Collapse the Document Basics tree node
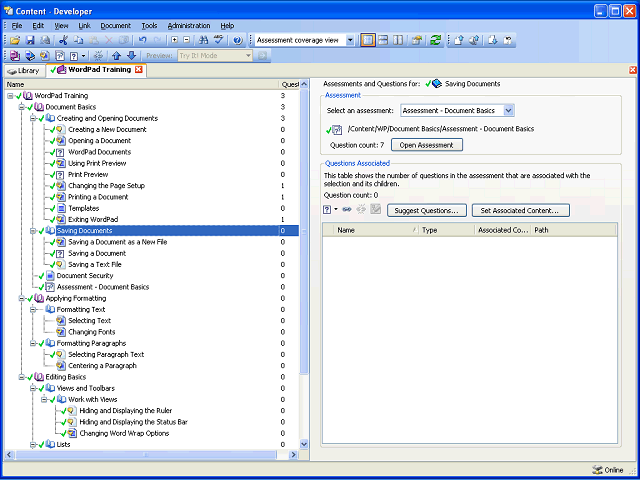Image resolution: width=640 pixels, height=480 pixels. [x=22, y=107]
